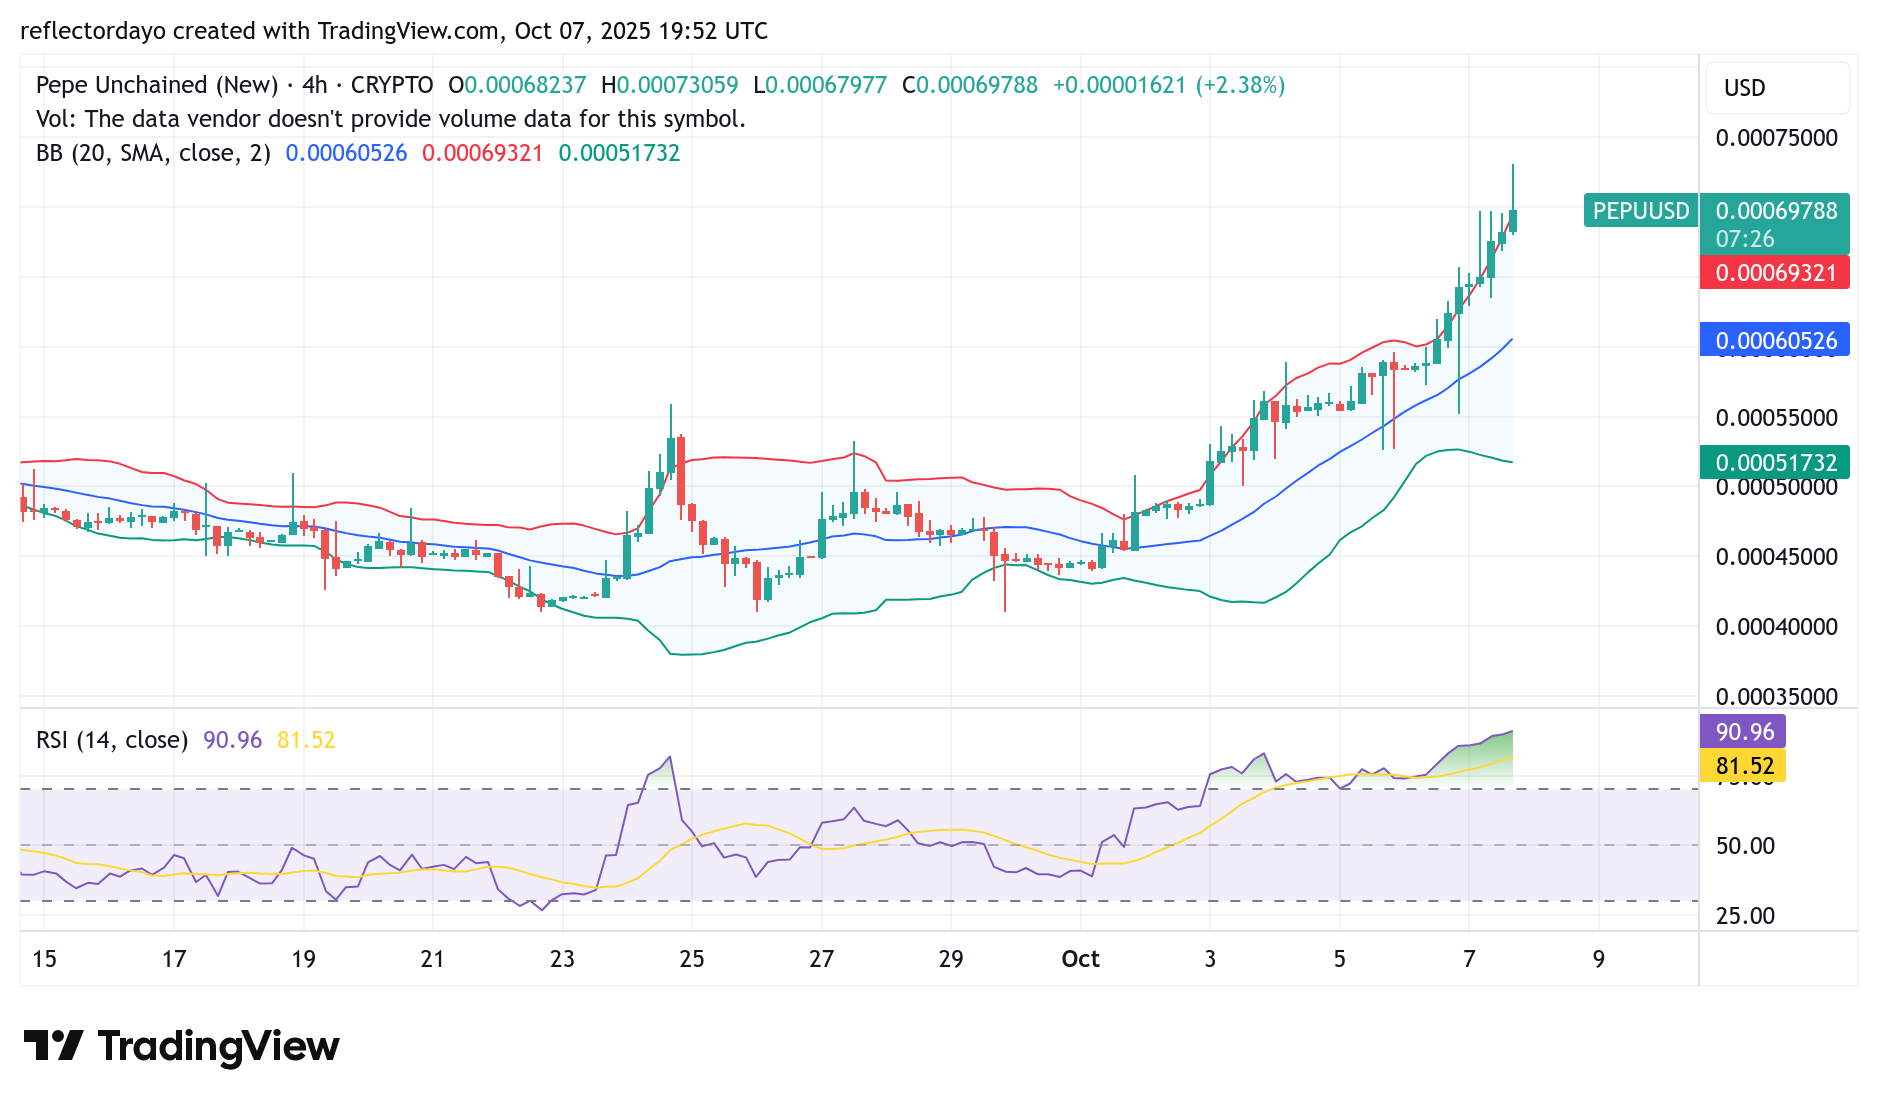1878x1106 pixels.
Task: Click the yellow RSI MA value 81.52 in legend
Action: (x=306, y=740)
